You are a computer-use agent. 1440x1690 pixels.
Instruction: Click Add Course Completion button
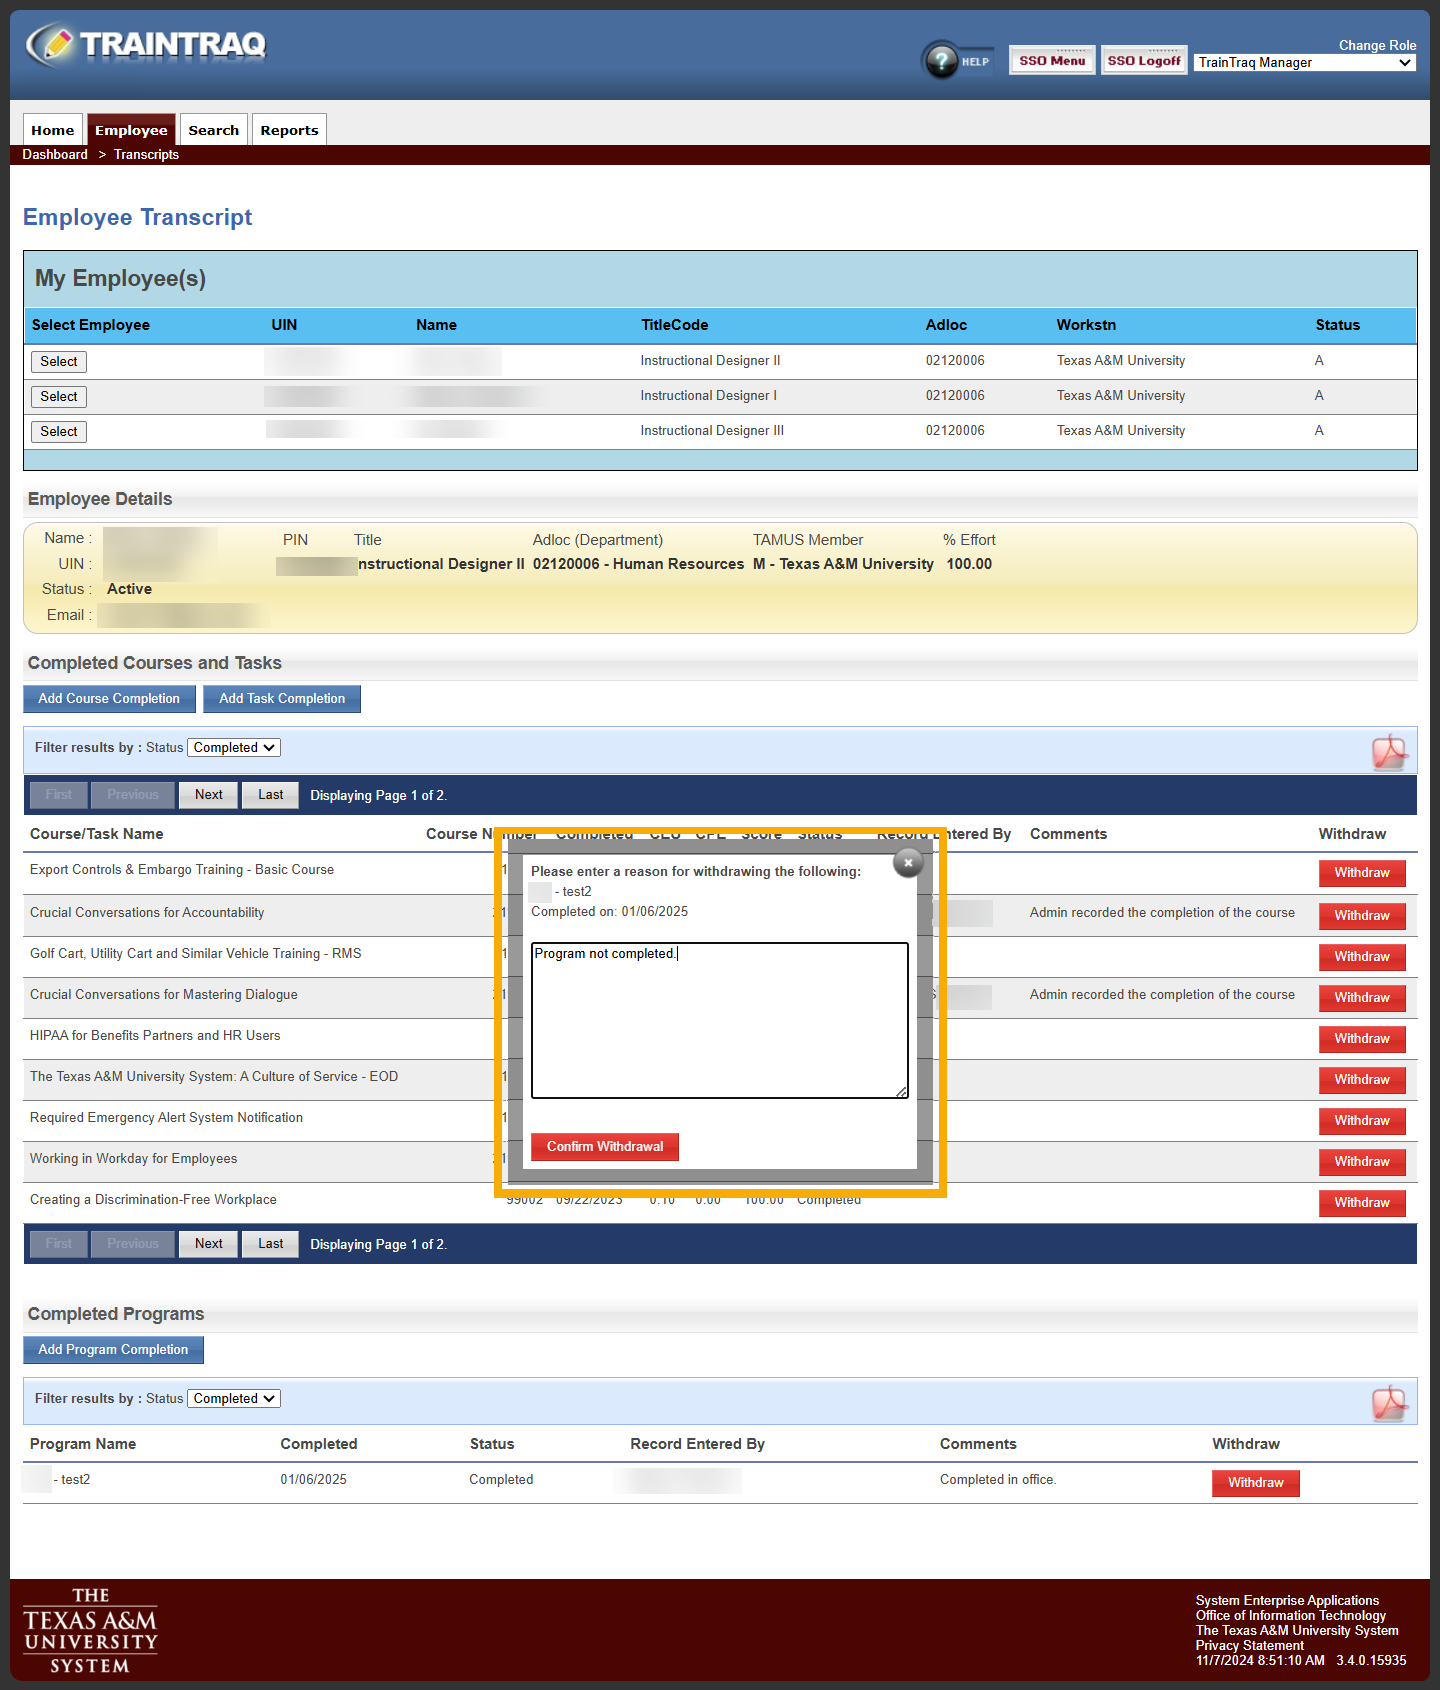[109, 699]
